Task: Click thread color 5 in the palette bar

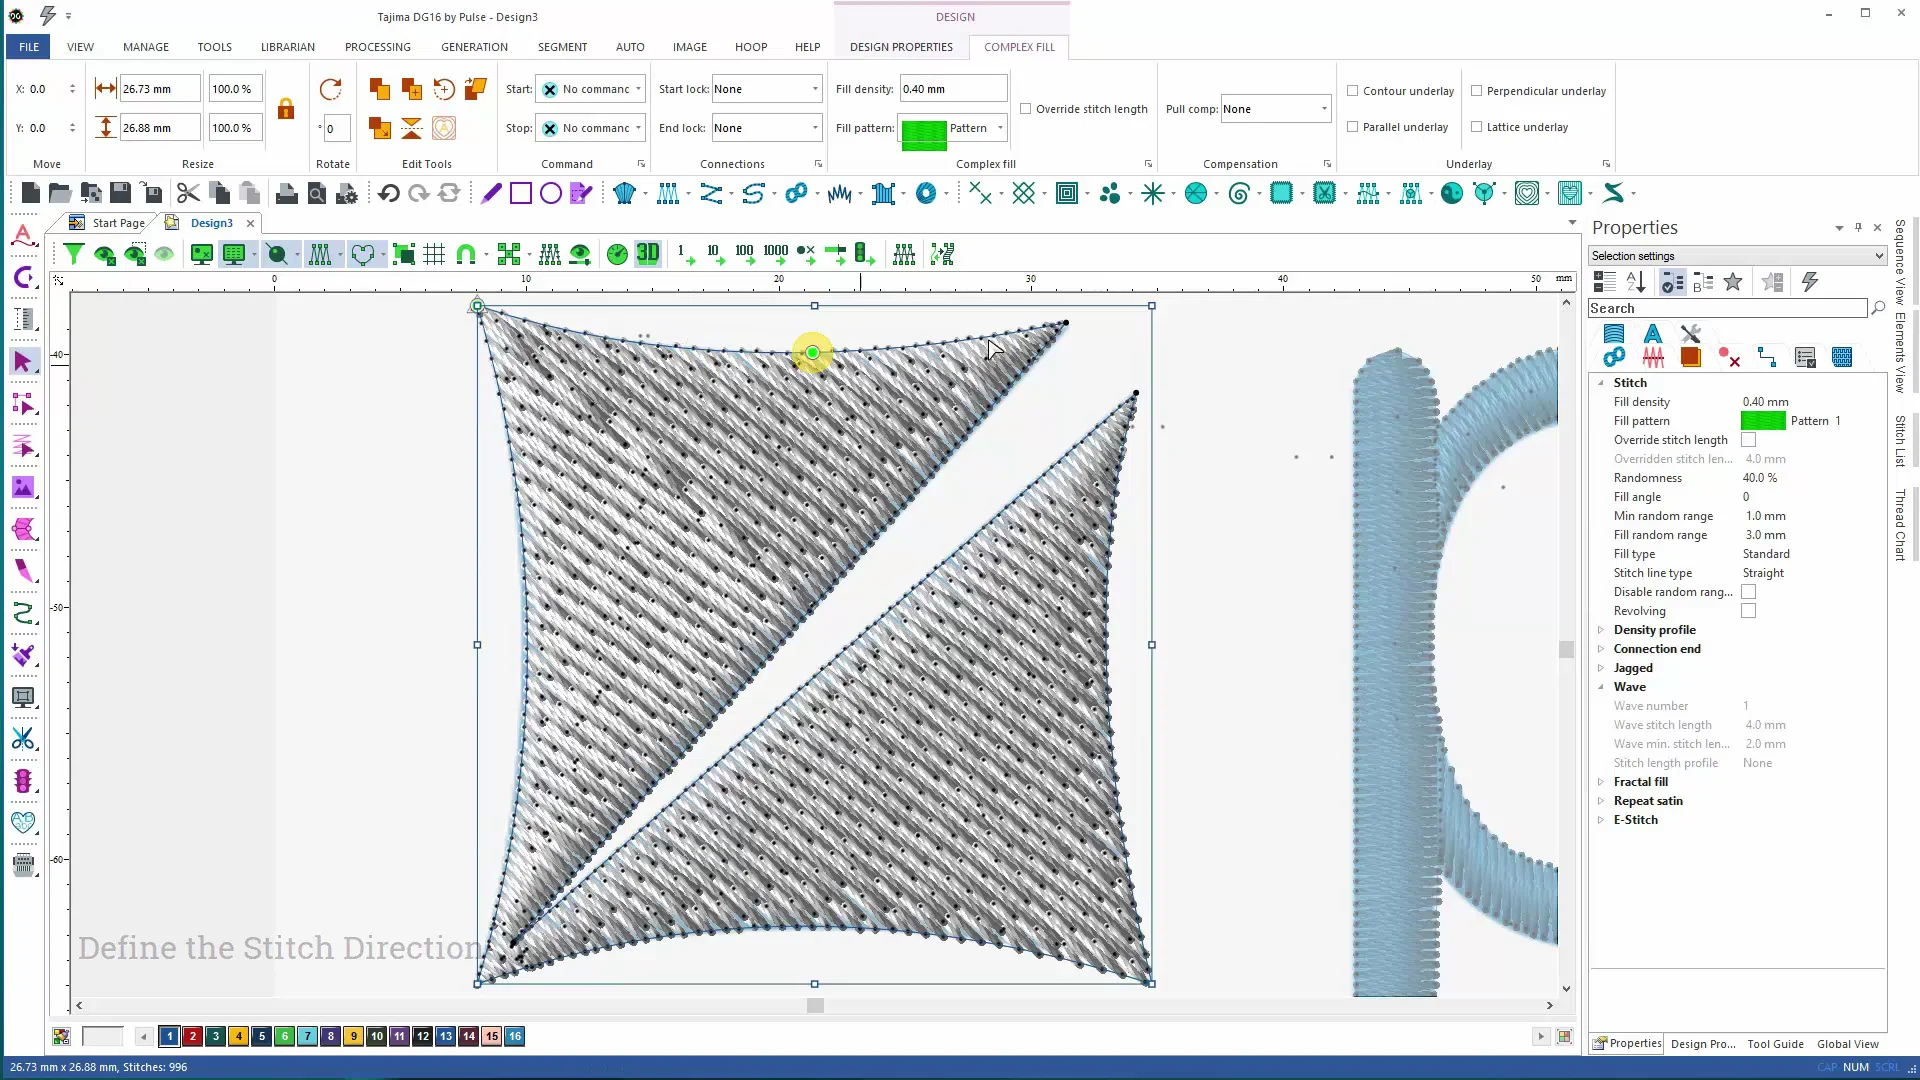Action: [x=262, y=1037]
